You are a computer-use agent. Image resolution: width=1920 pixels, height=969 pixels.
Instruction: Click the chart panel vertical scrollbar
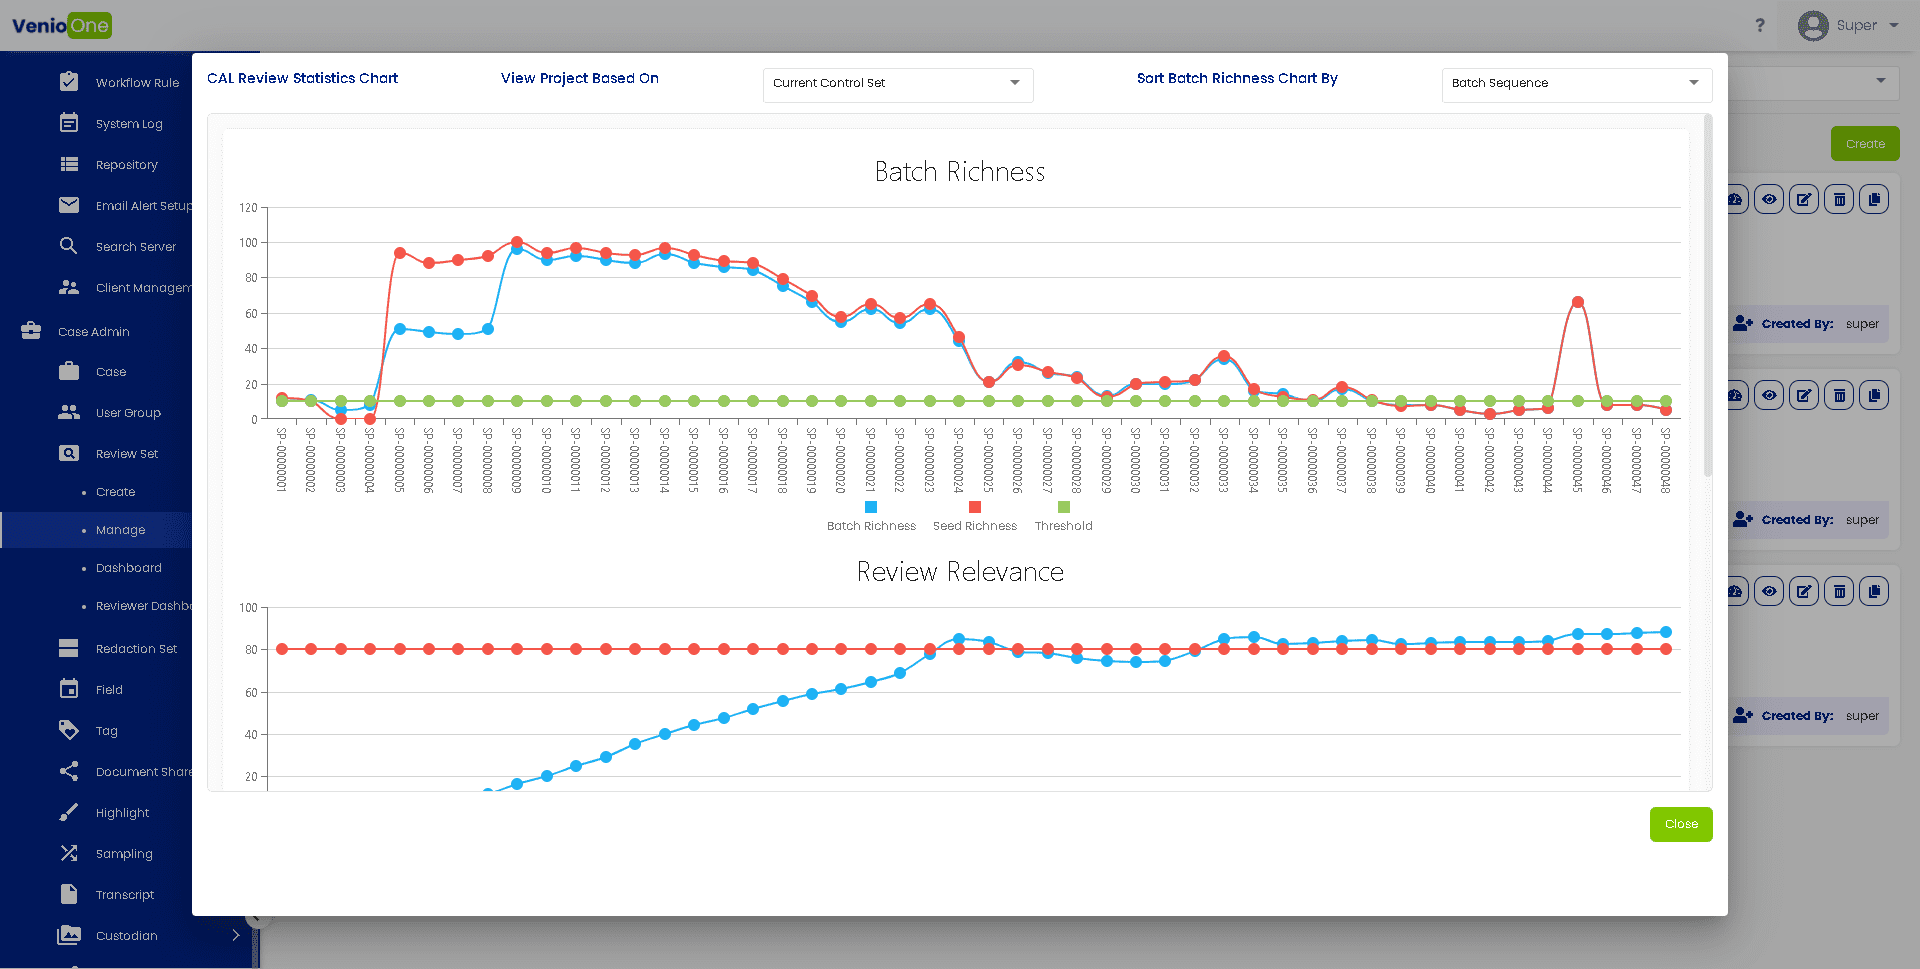point(1707,300)
